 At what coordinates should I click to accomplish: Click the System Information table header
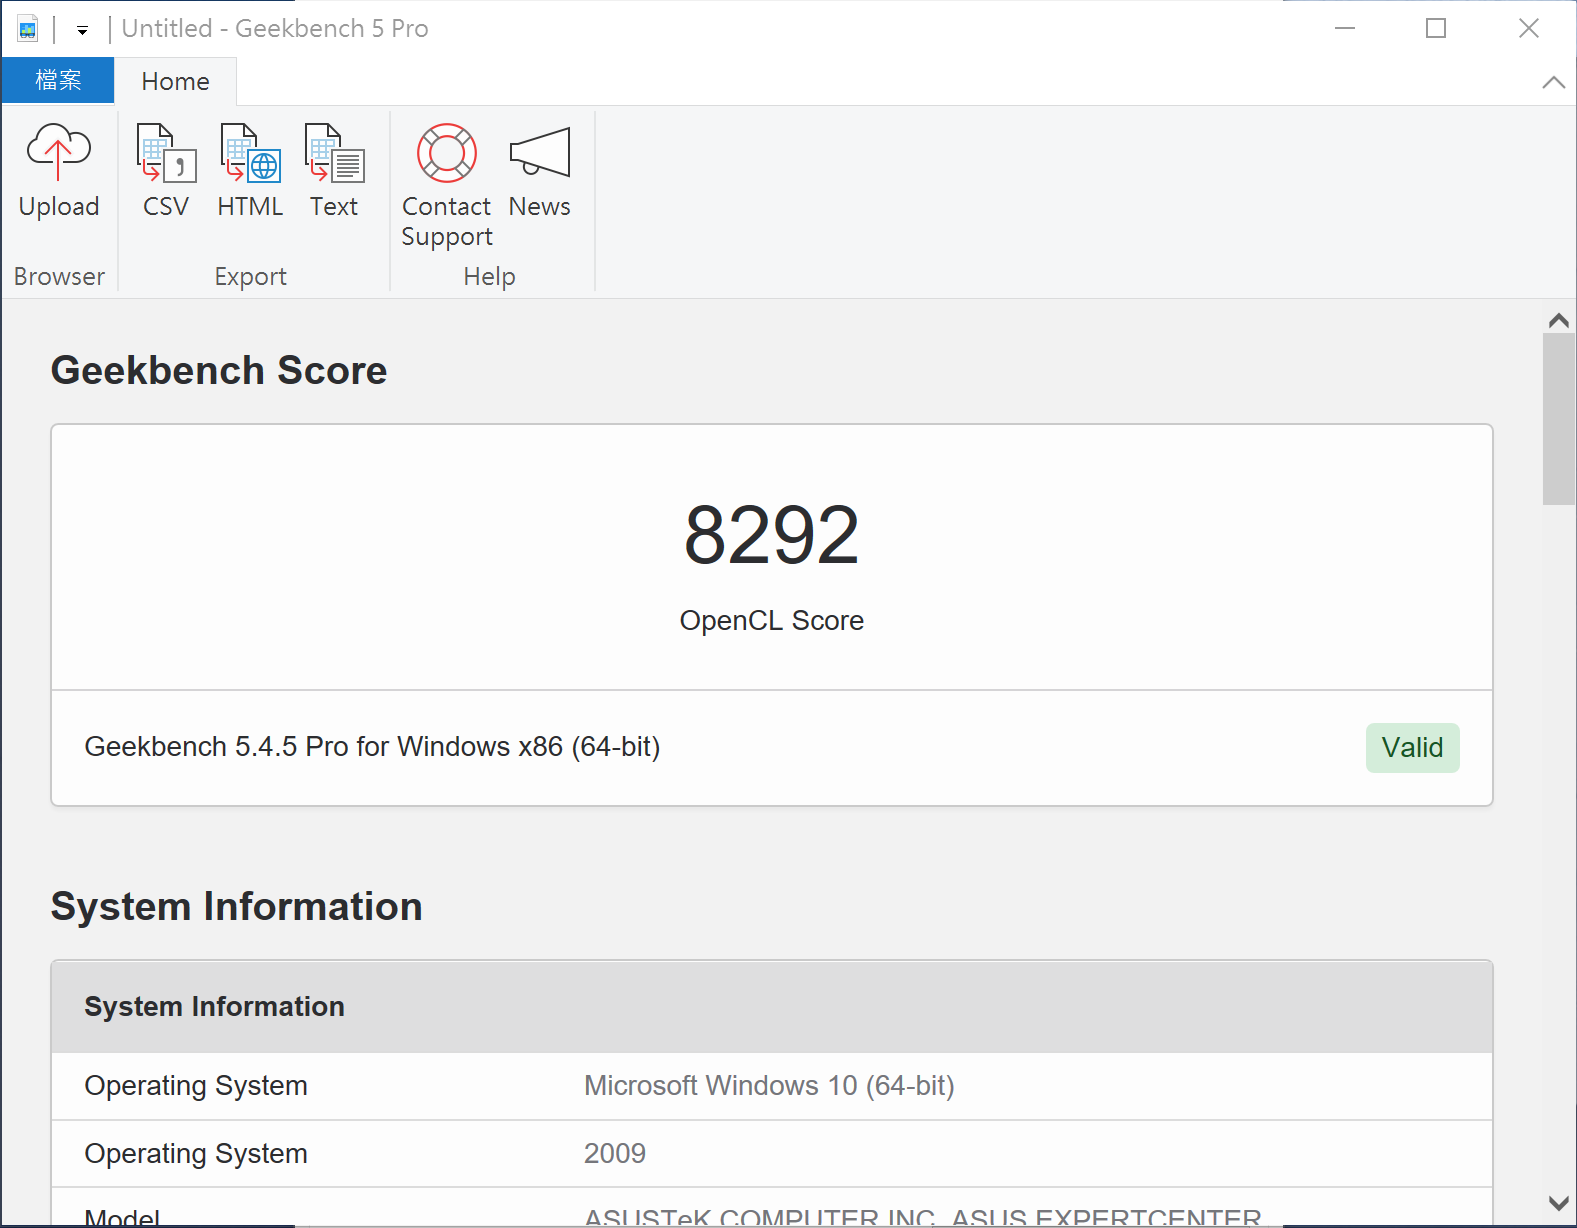(x=214, y=1007)
